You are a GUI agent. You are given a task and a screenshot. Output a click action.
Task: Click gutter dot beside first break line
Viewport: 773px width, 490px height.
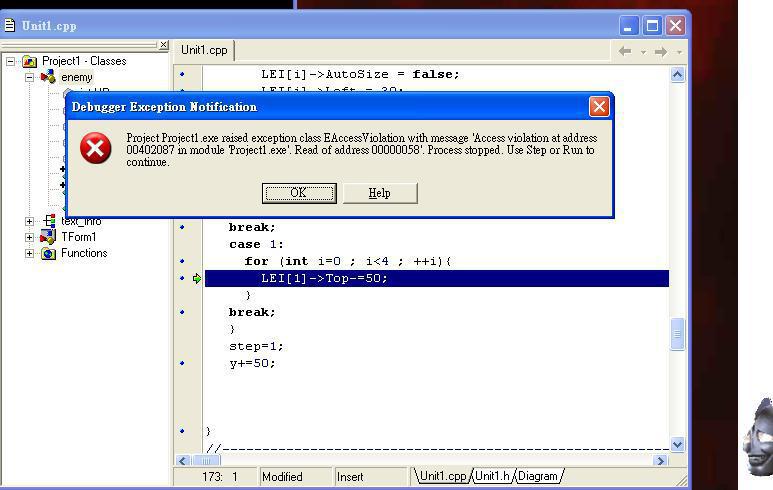(x=182, y=227)
